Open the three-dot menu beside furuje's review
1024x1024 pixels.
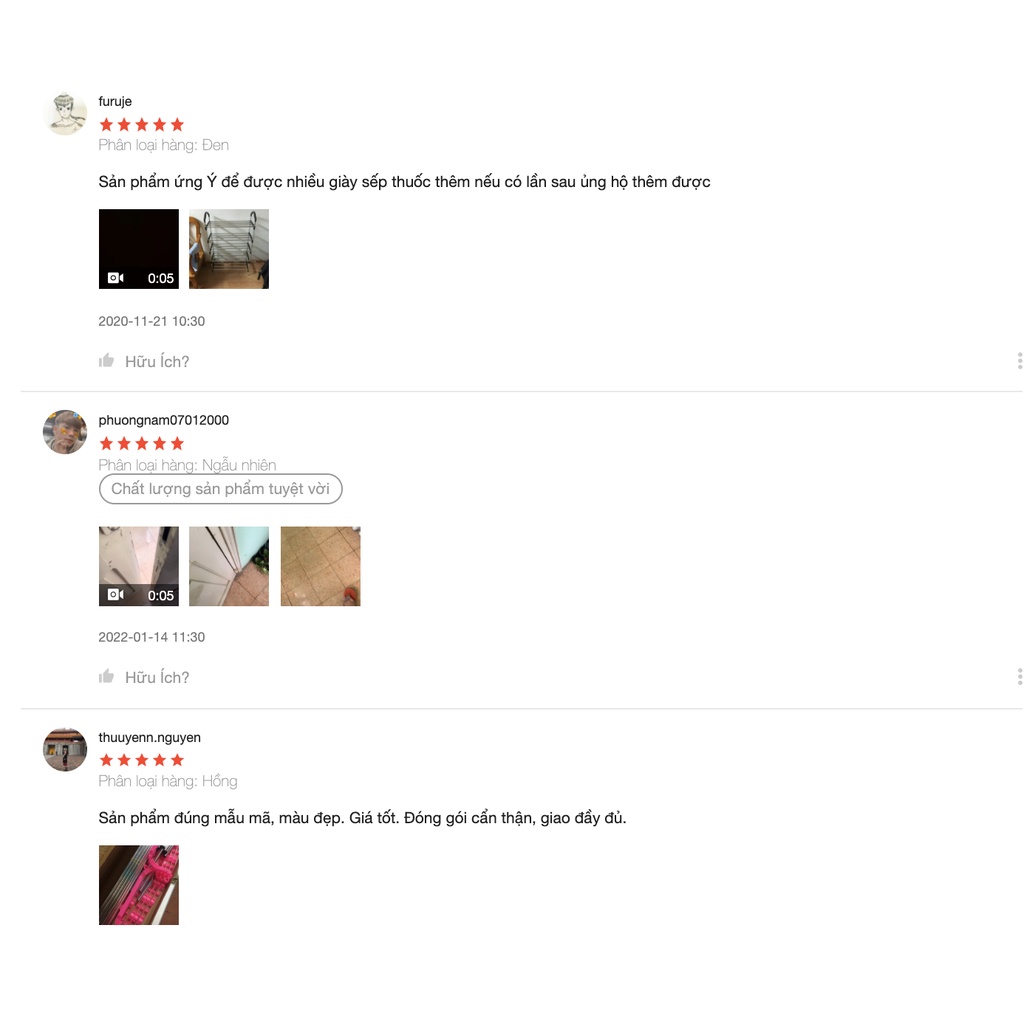(1019, 360)
